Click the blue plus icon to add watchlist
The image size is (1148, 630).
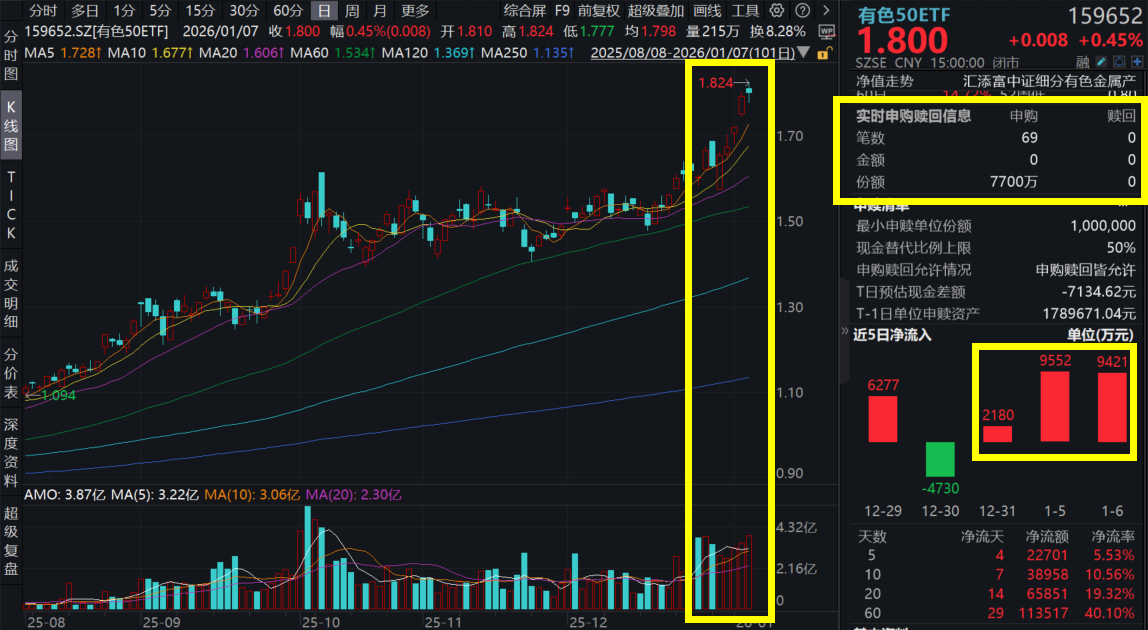pyautogui.click(x=1137, y=62)
